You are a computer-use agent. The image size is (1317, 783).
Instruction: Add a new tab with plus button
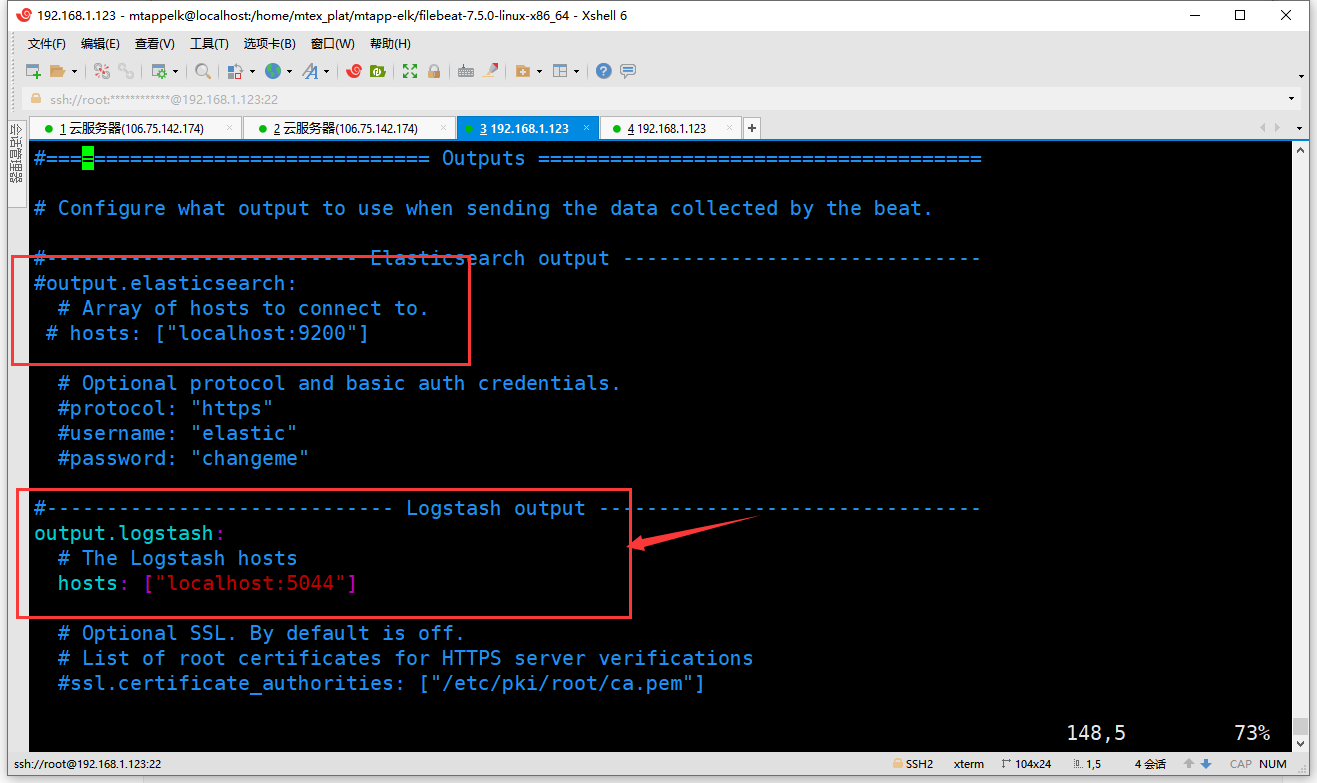pyautogui.click(x=752, y=128)
